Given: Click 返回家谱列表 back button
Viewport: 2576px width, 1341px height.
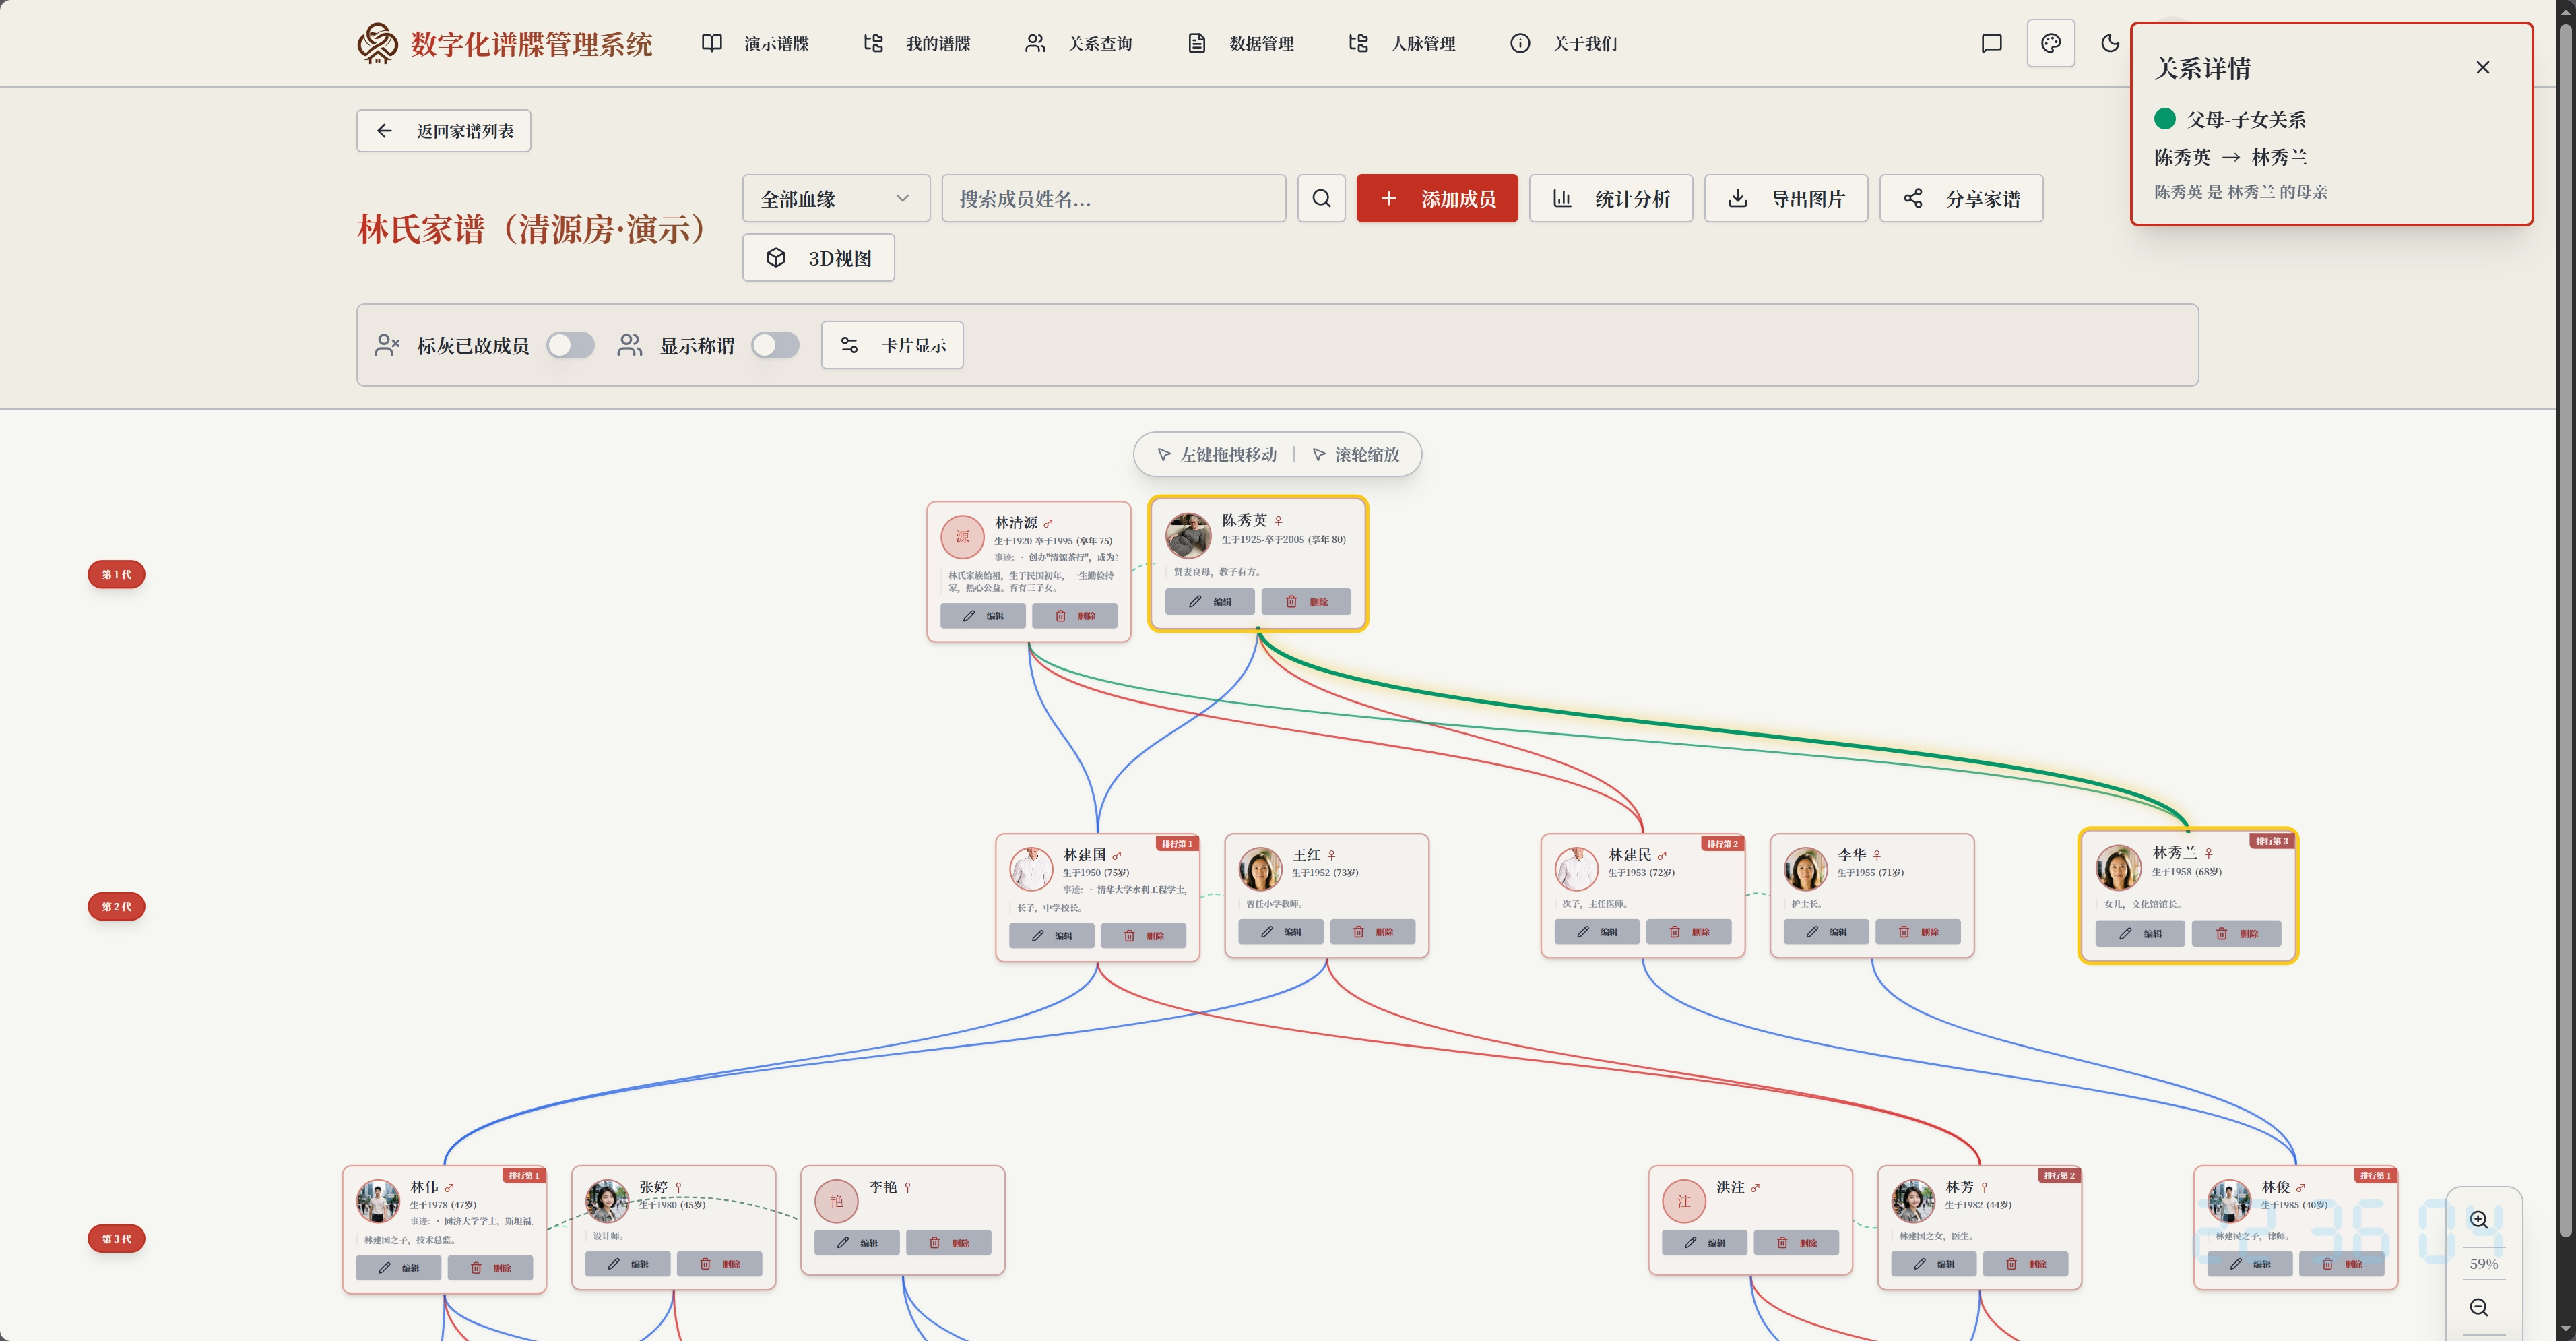Looking at the screenshot, I should click(x=443, y=131).
